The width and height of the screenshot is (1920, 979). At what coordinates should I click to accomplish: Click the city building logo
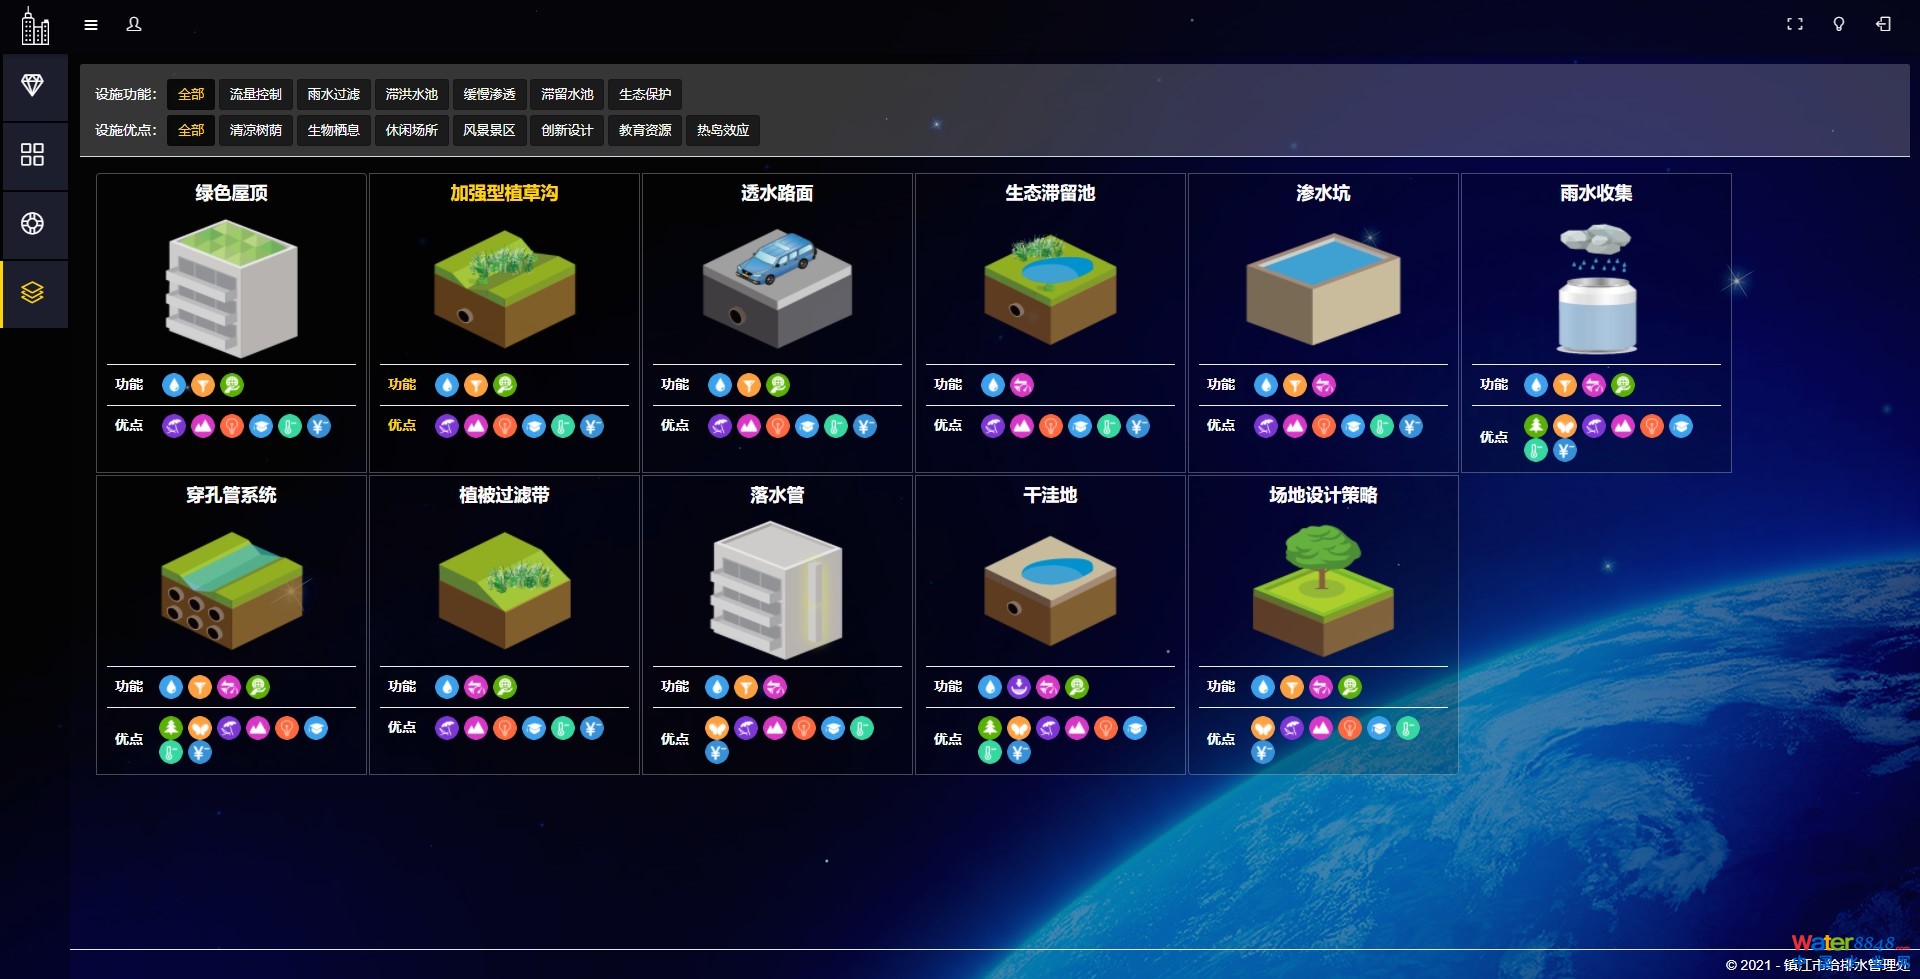35,26
